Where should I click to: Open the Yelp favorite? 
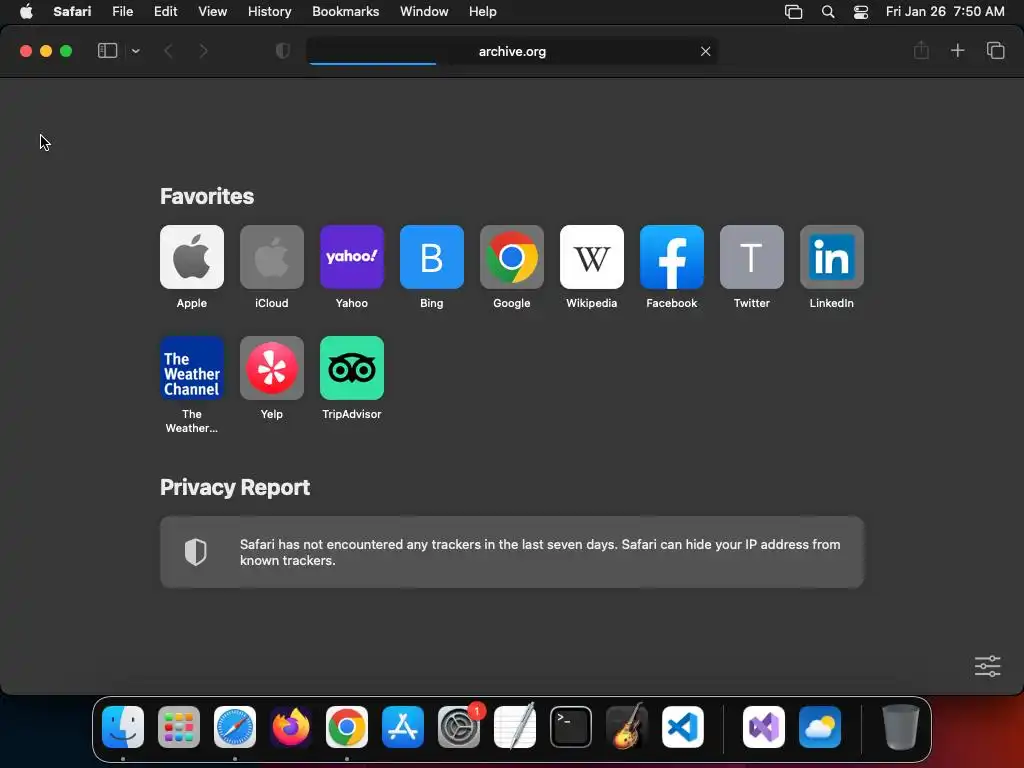pos(272,368)
